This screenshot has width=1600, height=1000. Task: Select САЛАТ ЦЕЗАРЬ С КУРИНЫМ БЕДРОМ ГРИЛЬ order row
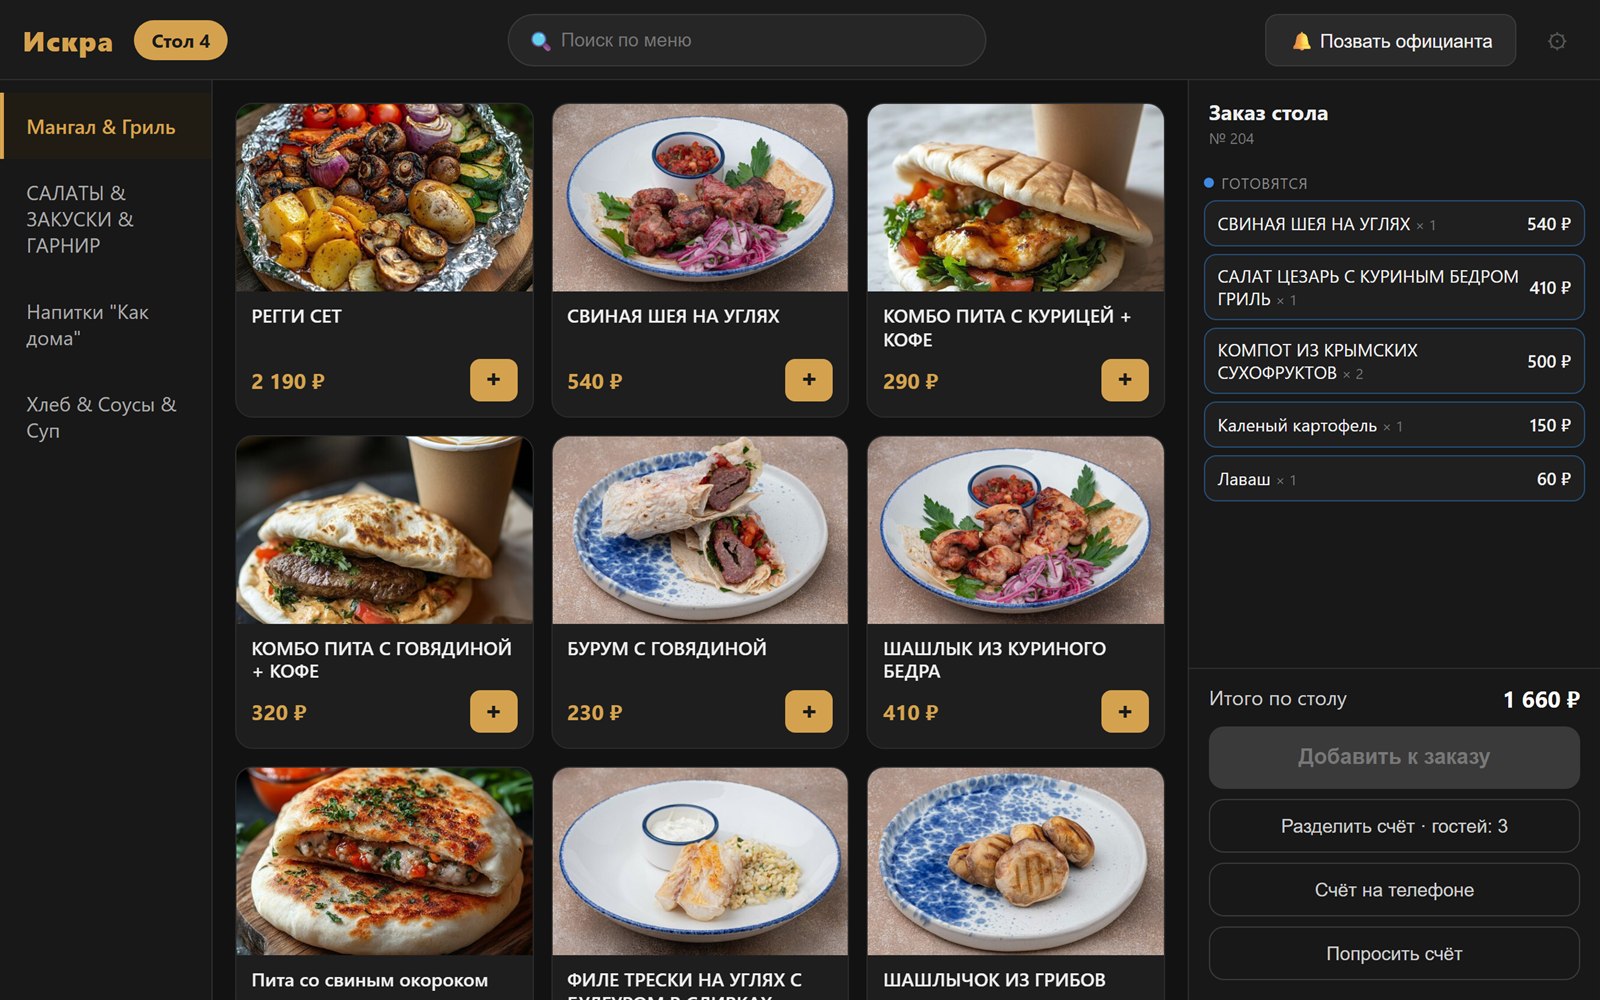point(1394,288)
